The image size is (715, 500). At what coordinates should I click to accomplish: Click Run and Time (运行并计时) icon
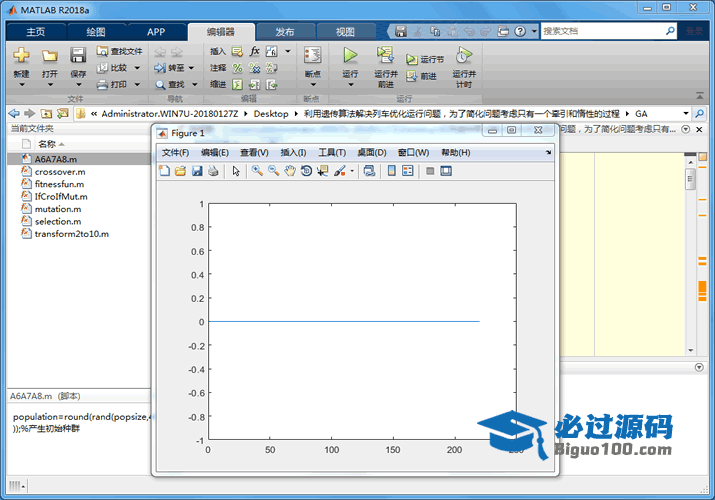(464, 55)
